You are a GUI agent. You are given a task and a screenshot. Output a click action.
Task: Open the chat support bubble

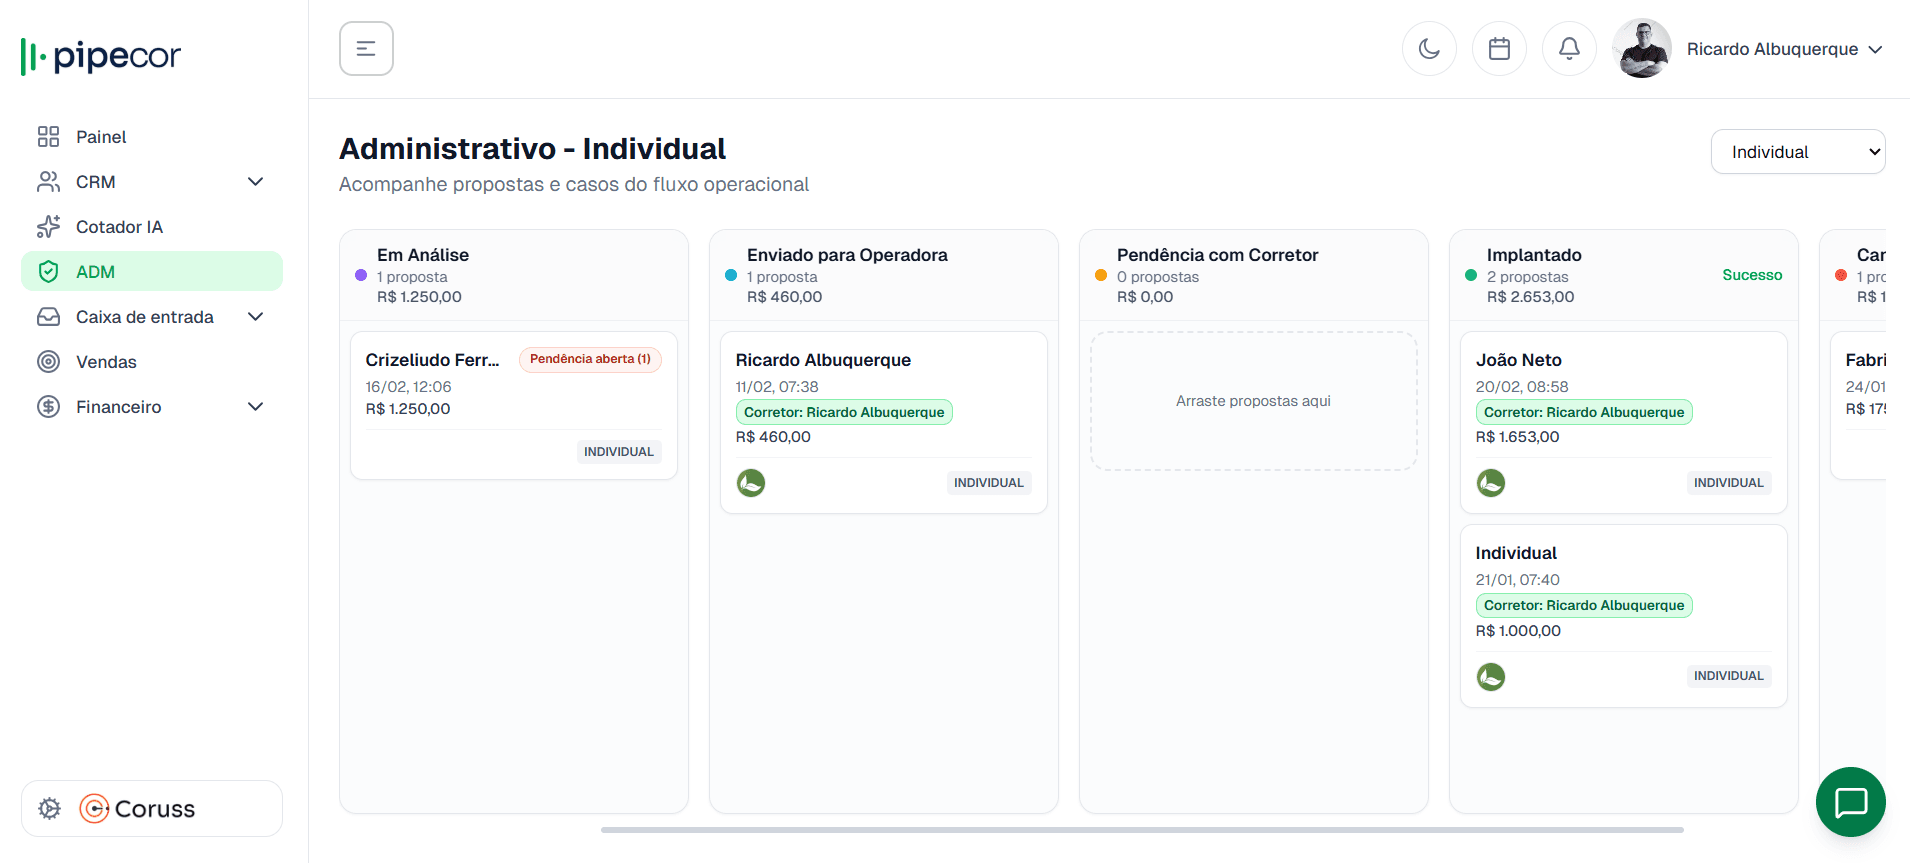coord(1850,802)
